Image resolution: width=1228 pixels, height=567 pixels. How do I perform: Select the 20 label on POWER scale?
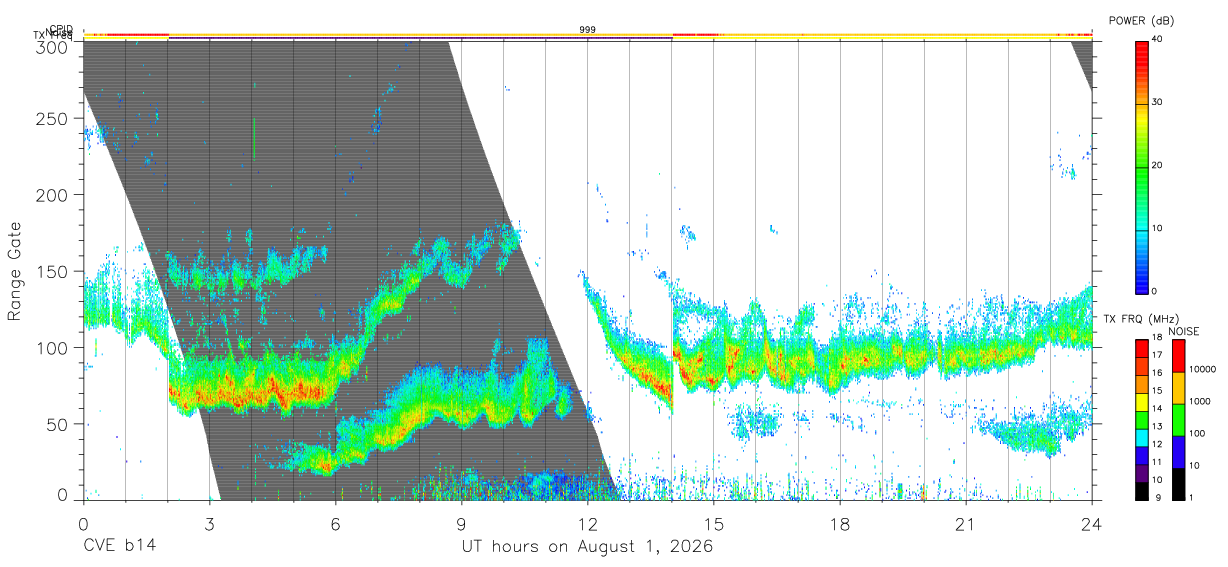click(x=1158, y=166)
